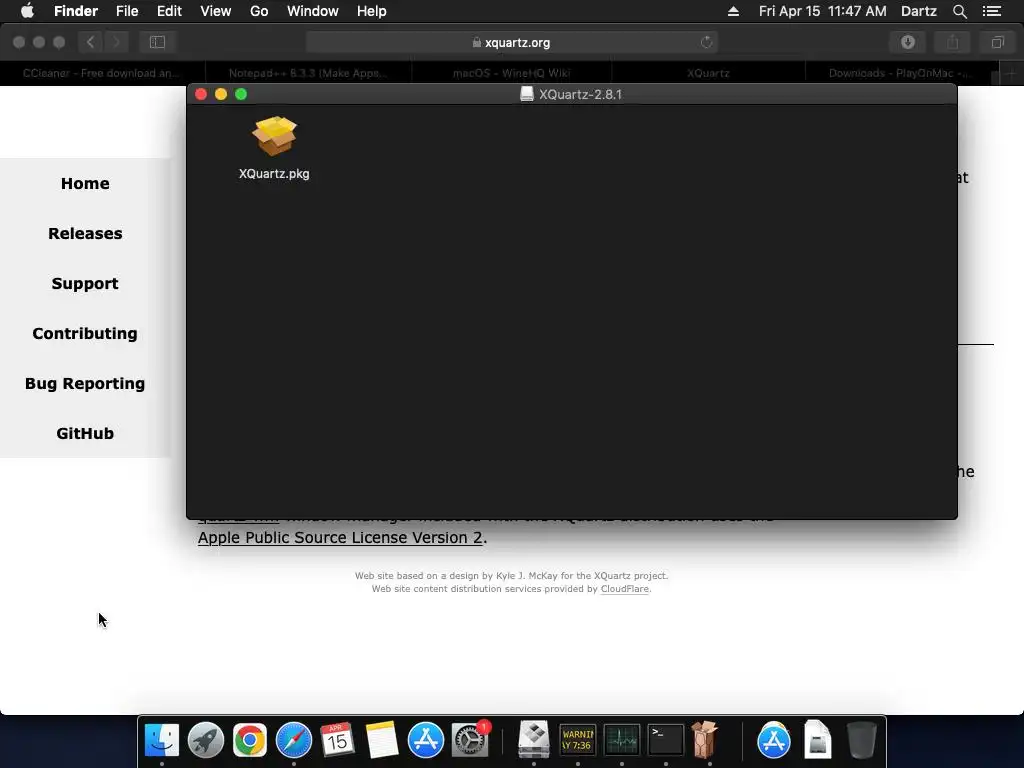The width and height of the screenshot is (1024, 768).
Task: Open Home link in XQuartz site sidebar
Action: click(85, 184)
